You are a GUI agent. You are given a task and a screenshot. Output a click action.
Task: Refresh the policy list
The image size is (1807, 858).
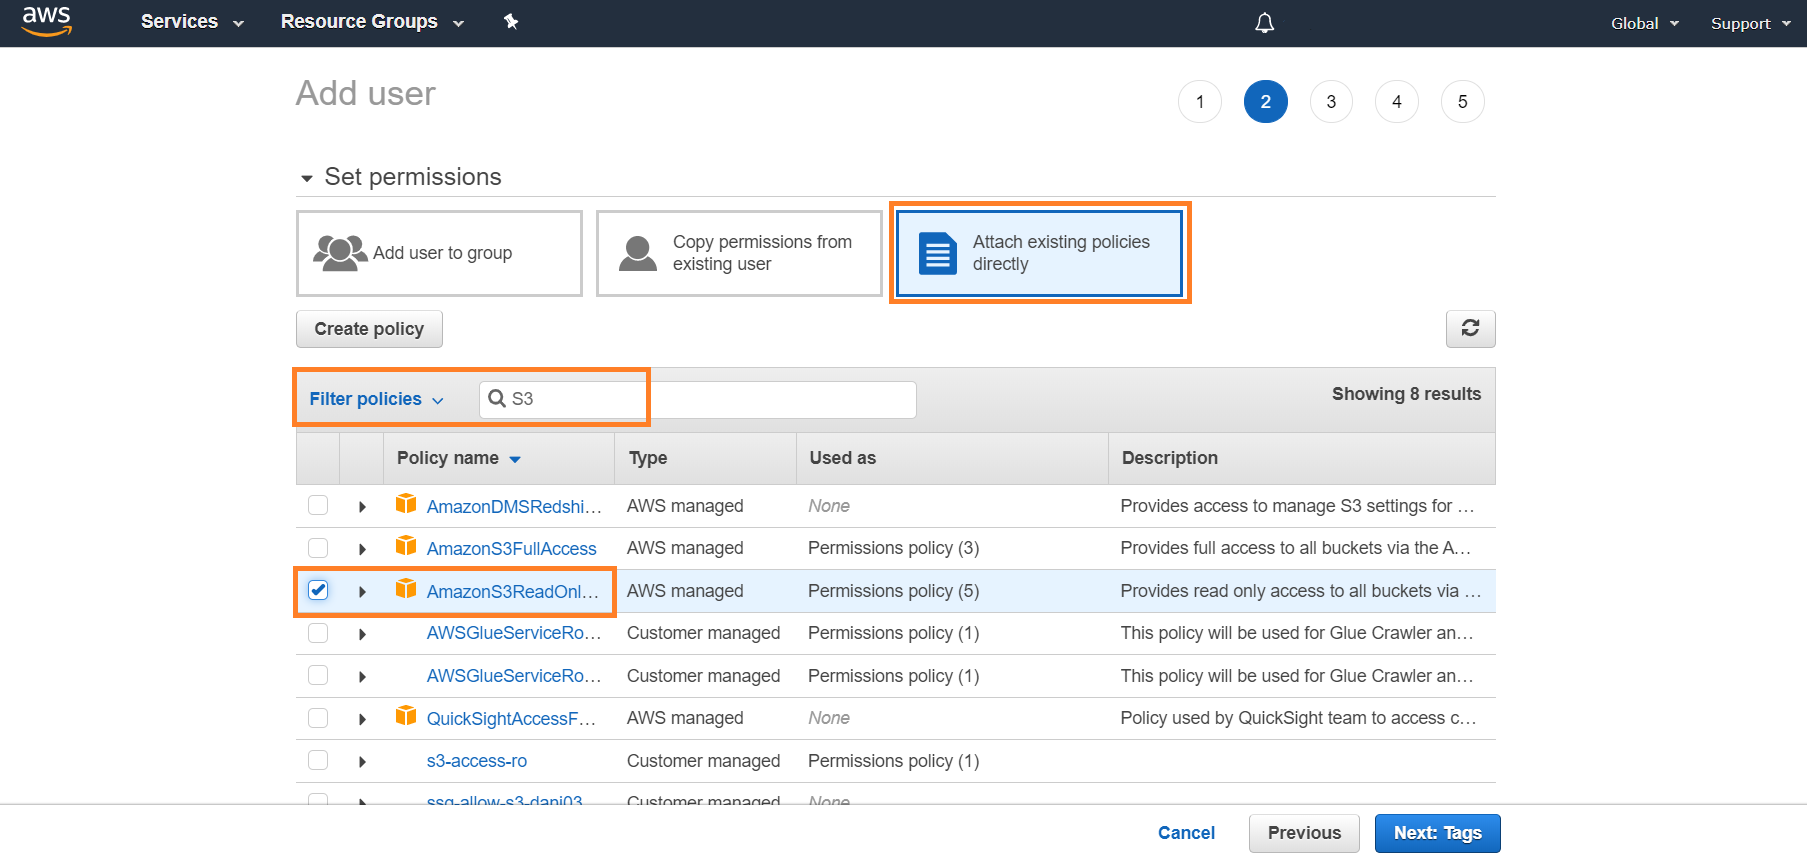tap(1469, 329)
